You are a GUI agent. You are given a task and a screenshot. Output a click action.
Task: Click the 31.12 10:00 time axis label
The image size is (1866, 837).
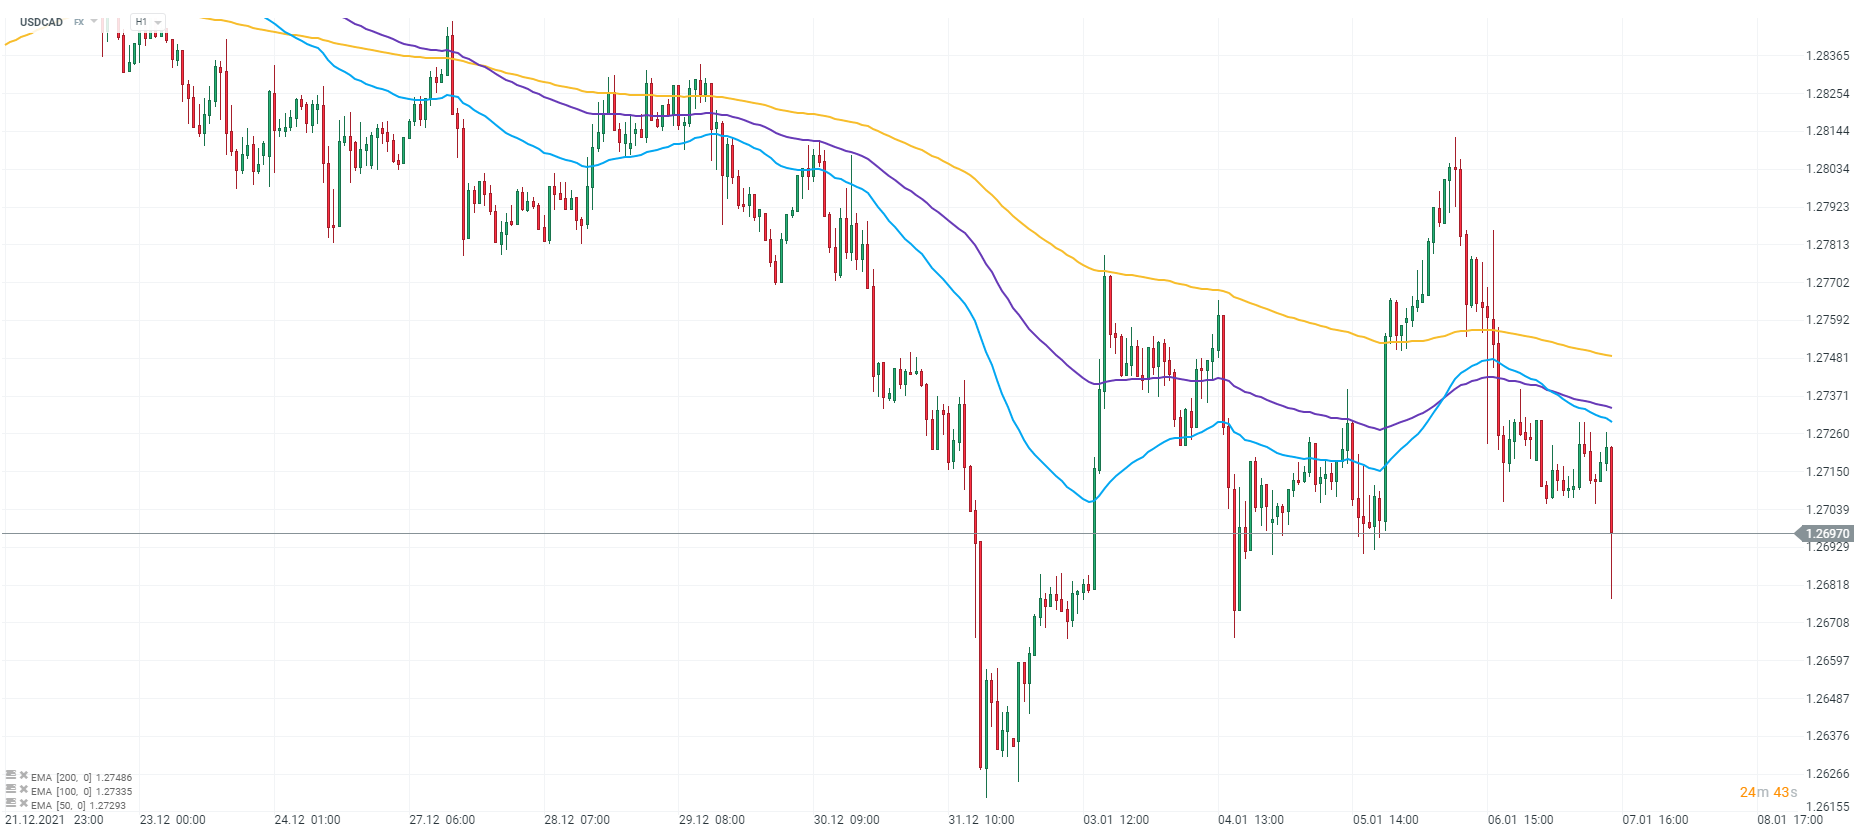(981, 820)
